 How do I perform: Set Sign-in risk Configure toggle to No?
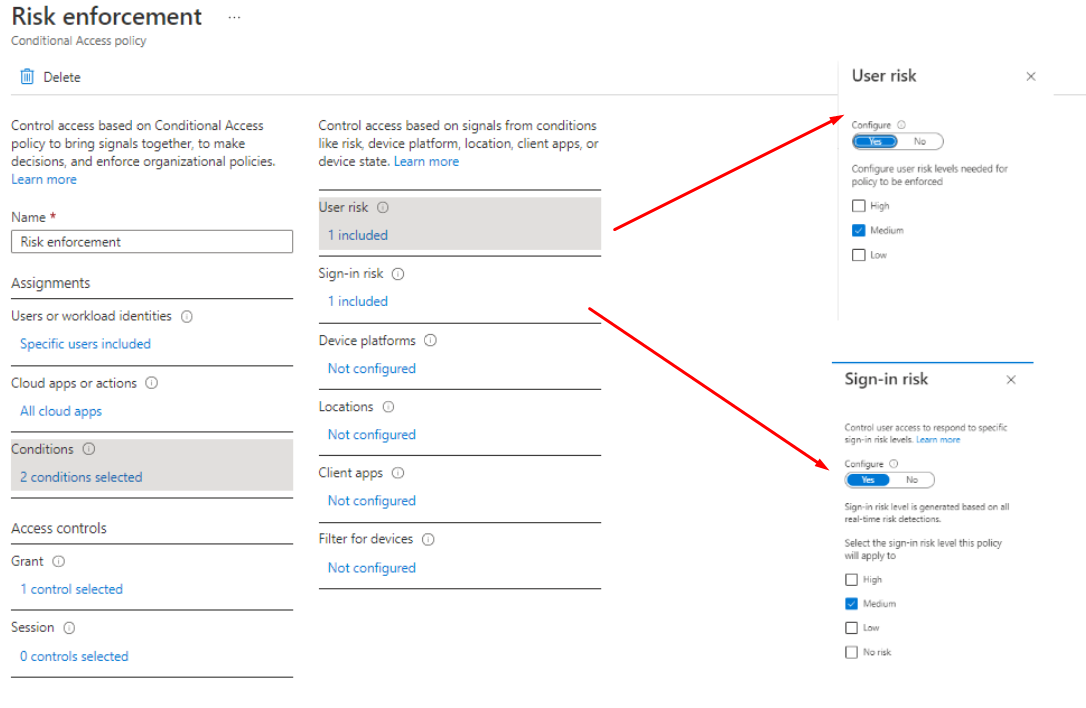coord(912,480)
